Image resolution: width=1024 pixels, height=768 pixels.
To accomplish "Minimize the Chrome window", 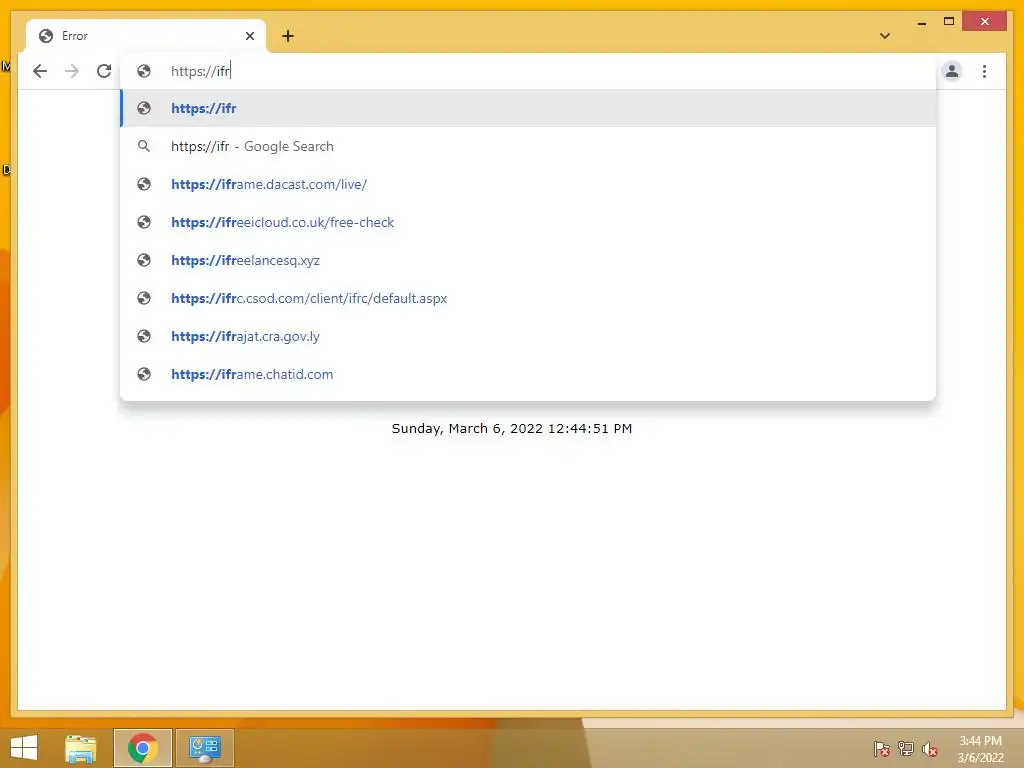I will [x=921, y=22].
